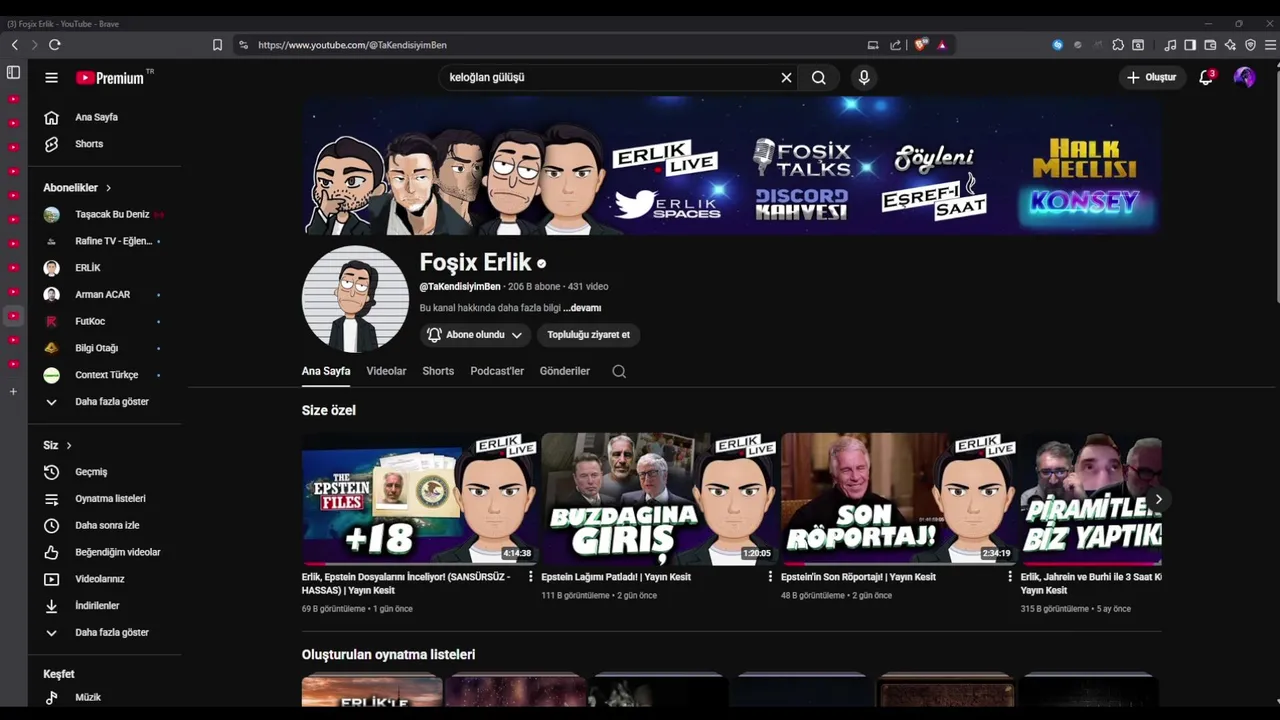Open notifications bell with 3 badge
Image resolution: width=1280 pixels, height=720 pixels.
[1206, 77]
